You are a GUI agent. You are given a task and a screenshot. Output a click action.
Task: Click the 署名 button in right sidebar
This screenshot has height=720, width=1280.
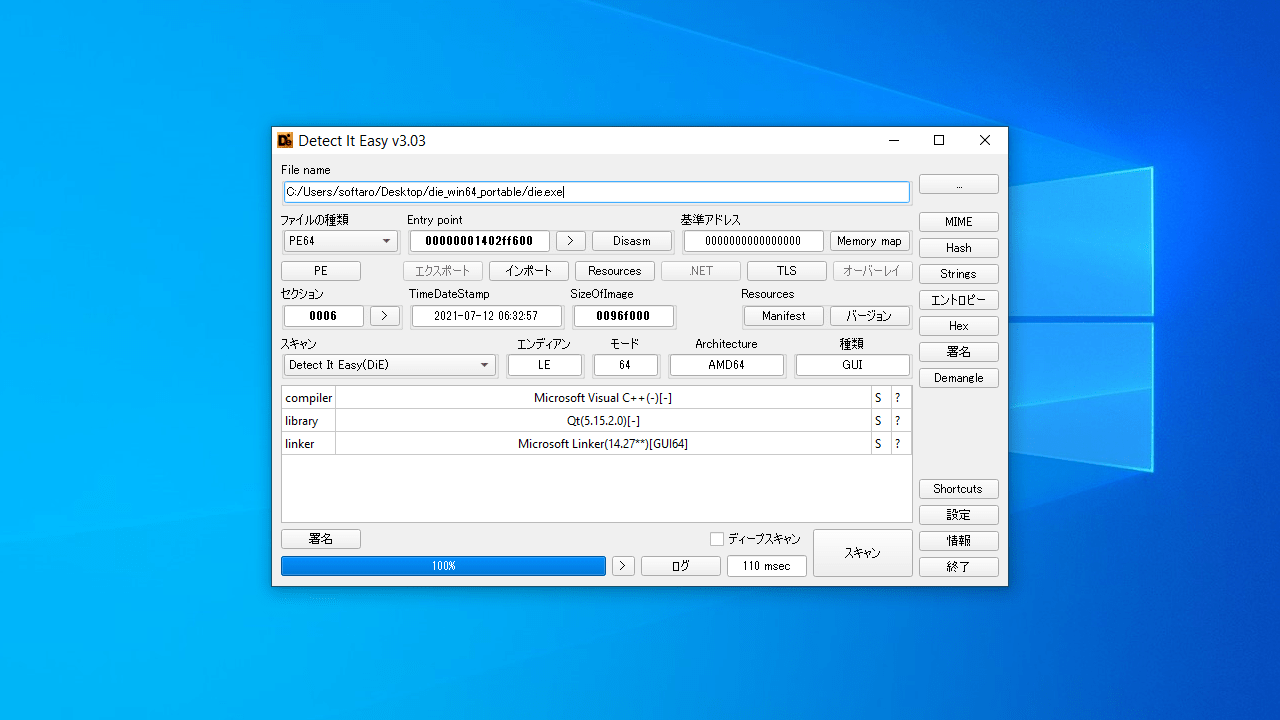coord(958,352)
